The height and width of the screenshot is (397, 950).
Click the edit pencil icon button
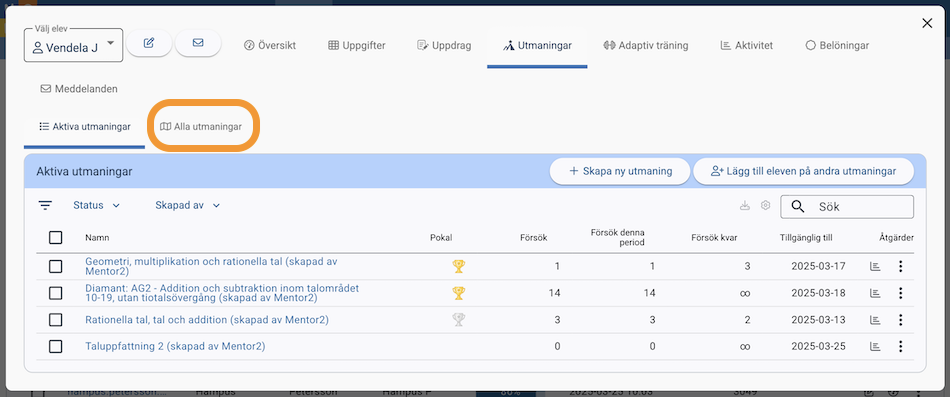pyautogui.click(x=149, y=43)
